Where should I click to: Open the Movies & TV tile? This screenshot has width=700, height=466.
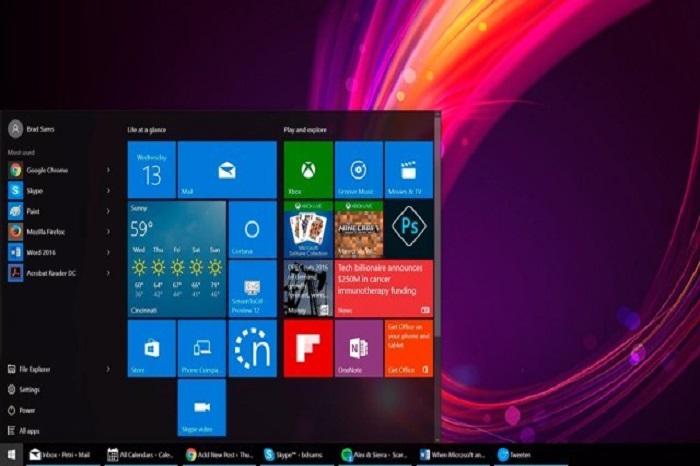[x=408, y=169]
